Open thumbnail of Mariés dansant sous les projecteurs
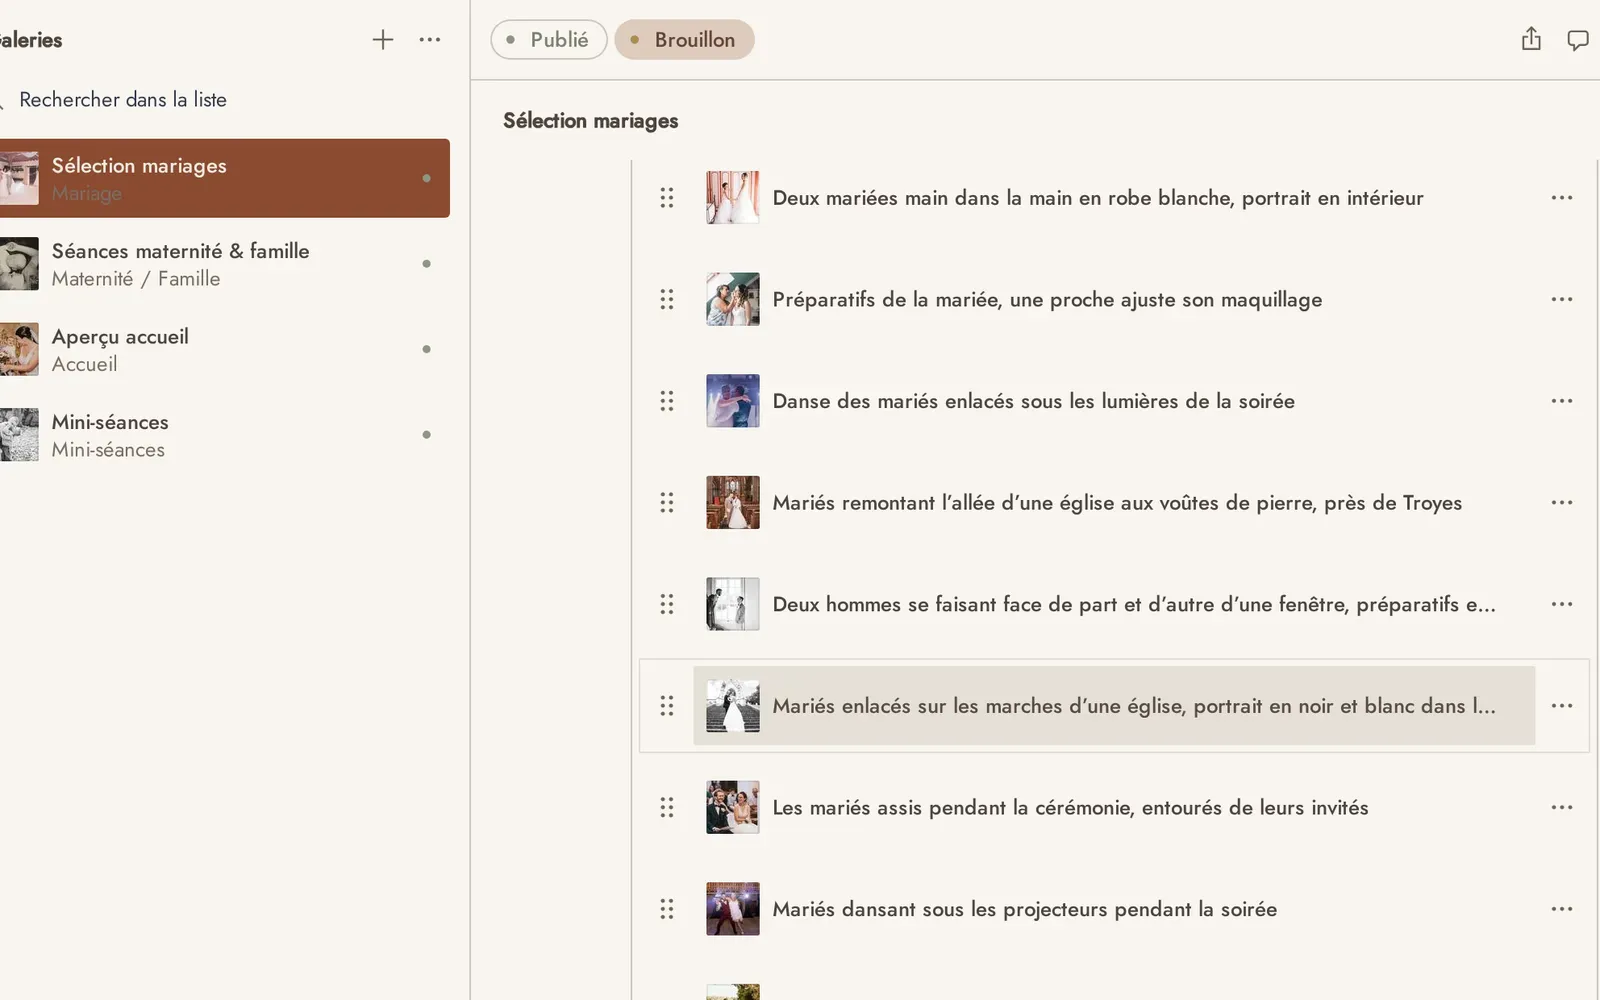 click(733, 909)
